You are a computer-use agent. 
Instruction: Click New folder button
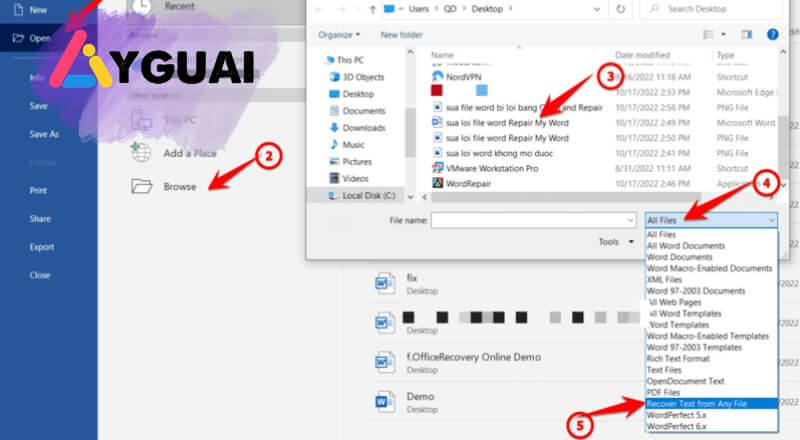[401, 35]
